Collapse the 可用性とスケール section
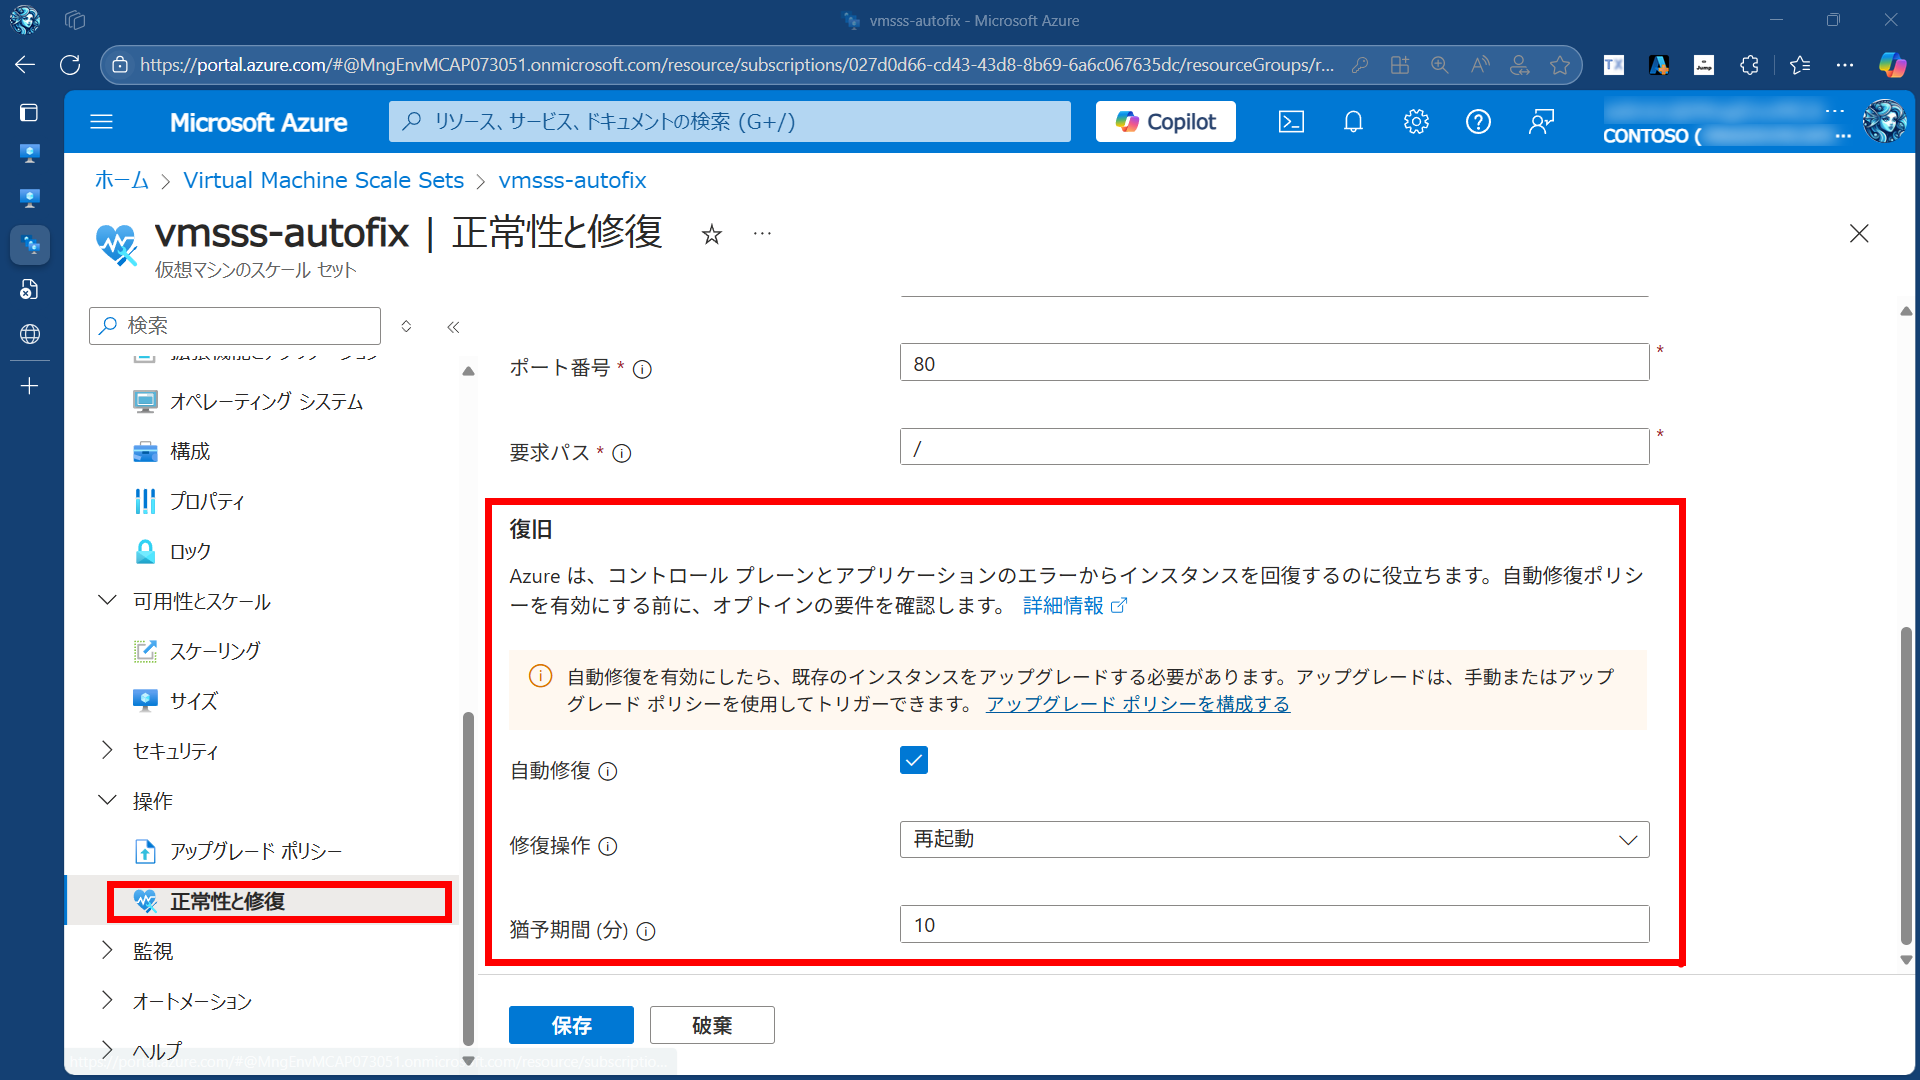Image resolution: width=1920 pixels, height=1080 pixels. 107,601
